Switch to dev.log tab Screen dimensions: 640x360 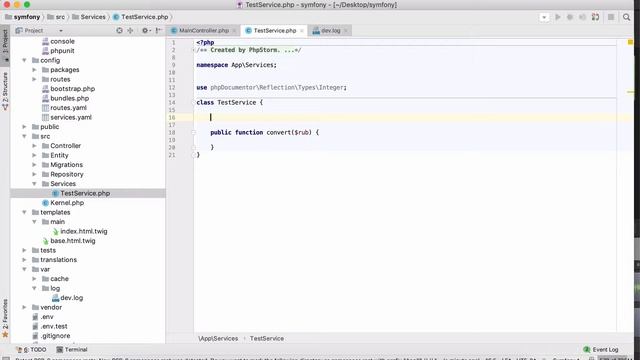330,31
